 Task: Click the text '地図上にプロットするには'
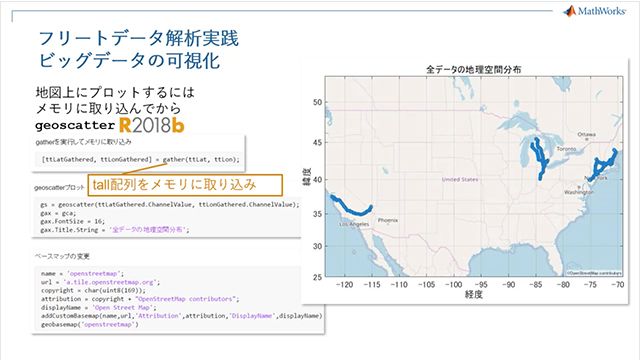(115, 92)
